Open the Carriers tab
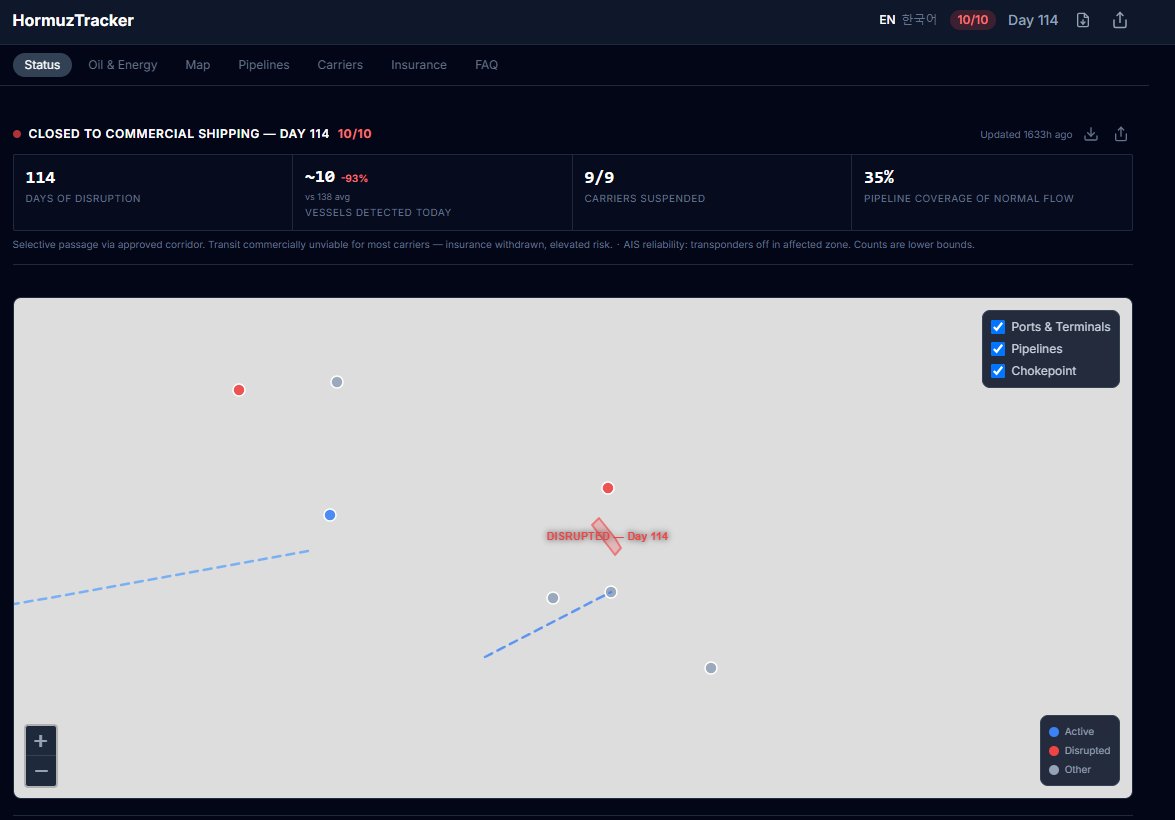 [x=340, y=64]
